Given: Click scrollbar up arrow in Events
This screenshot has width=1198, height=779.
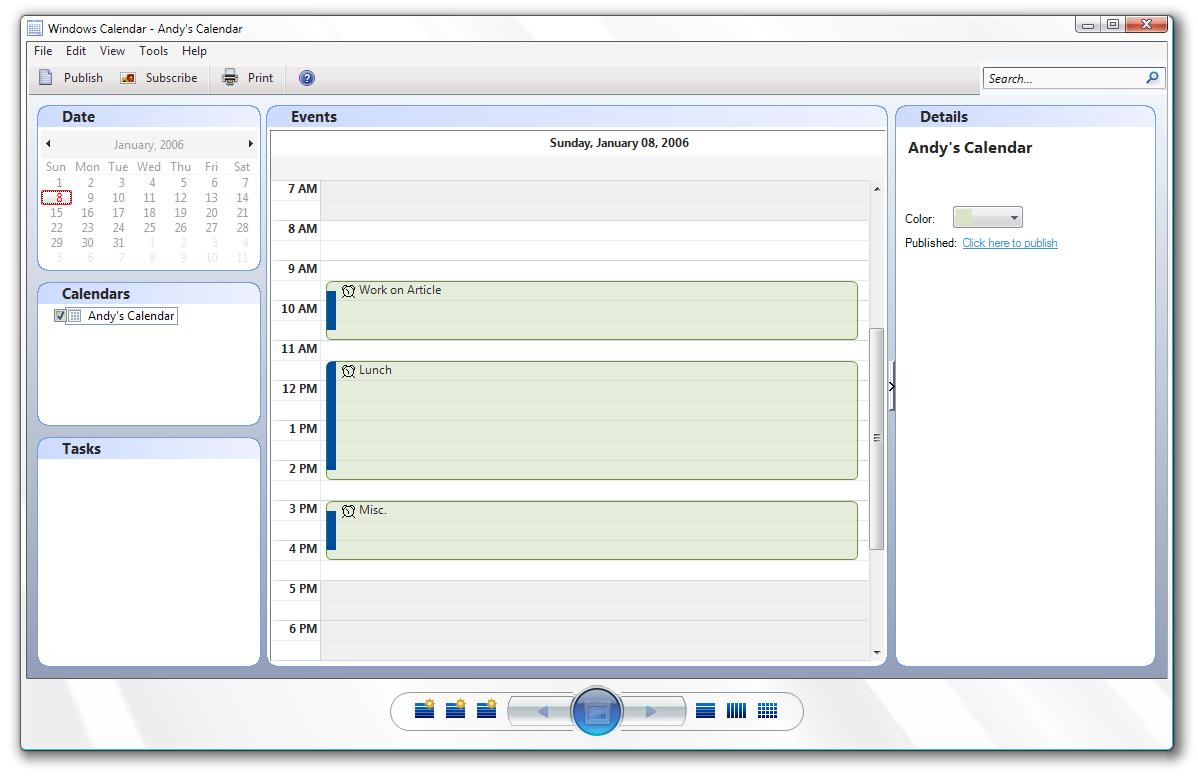Looking at the screenshot, I should pyautogui.click(x=877, y=189).
